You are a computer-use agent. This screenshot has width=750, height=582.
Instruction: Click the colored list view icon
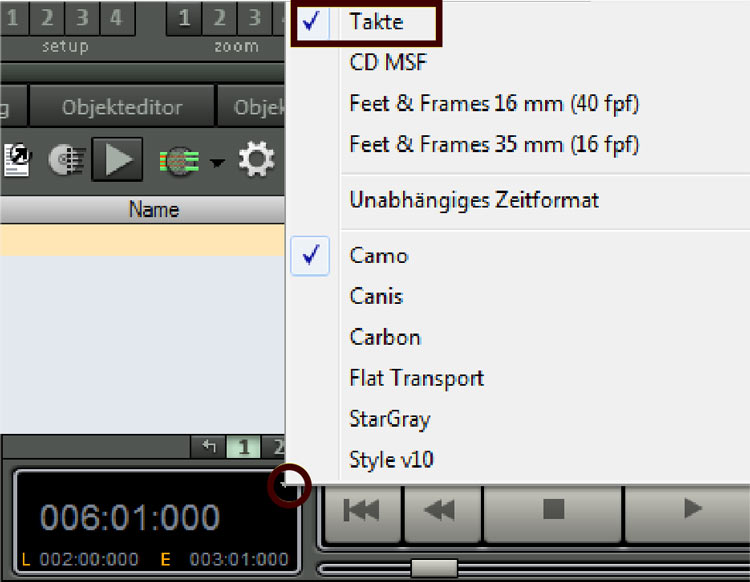pos(179,161)
